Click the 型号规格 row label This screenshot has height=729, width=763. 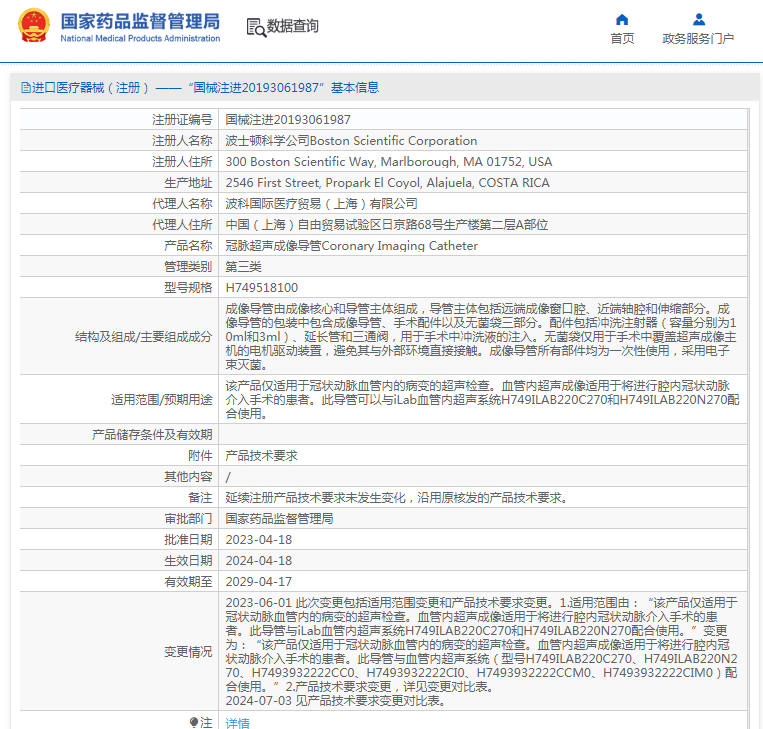click(x=188, y=288)
